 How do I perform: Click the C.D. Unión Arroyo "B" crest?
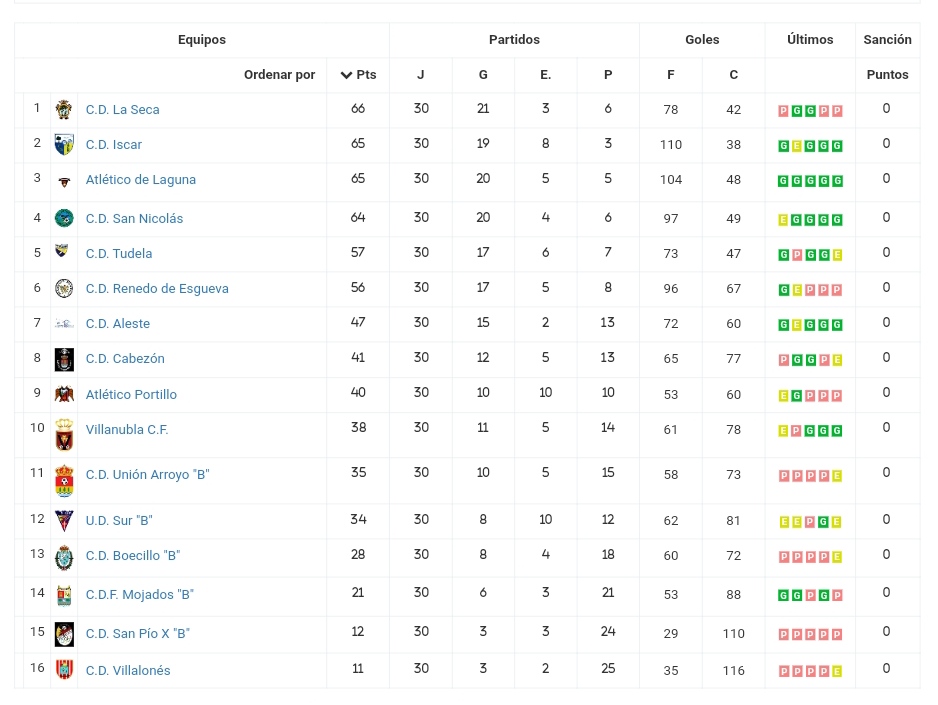click(x=64, y=480)
